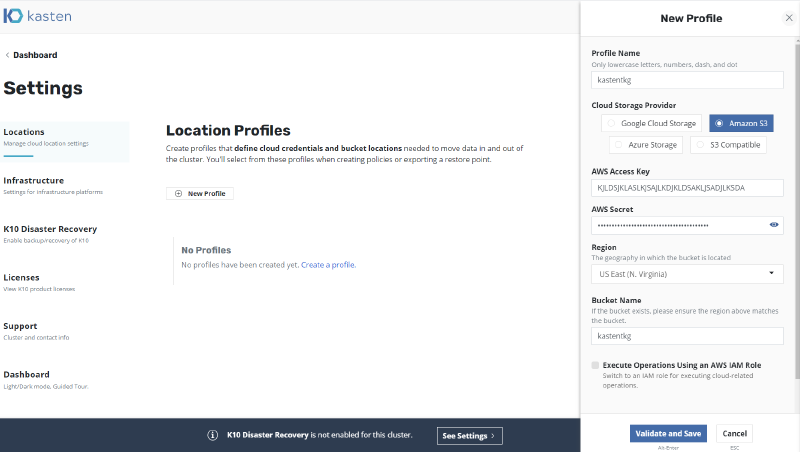Go back to Dashboard via breadcrumb
Screen dimensions: 800x452
(35, 55)
